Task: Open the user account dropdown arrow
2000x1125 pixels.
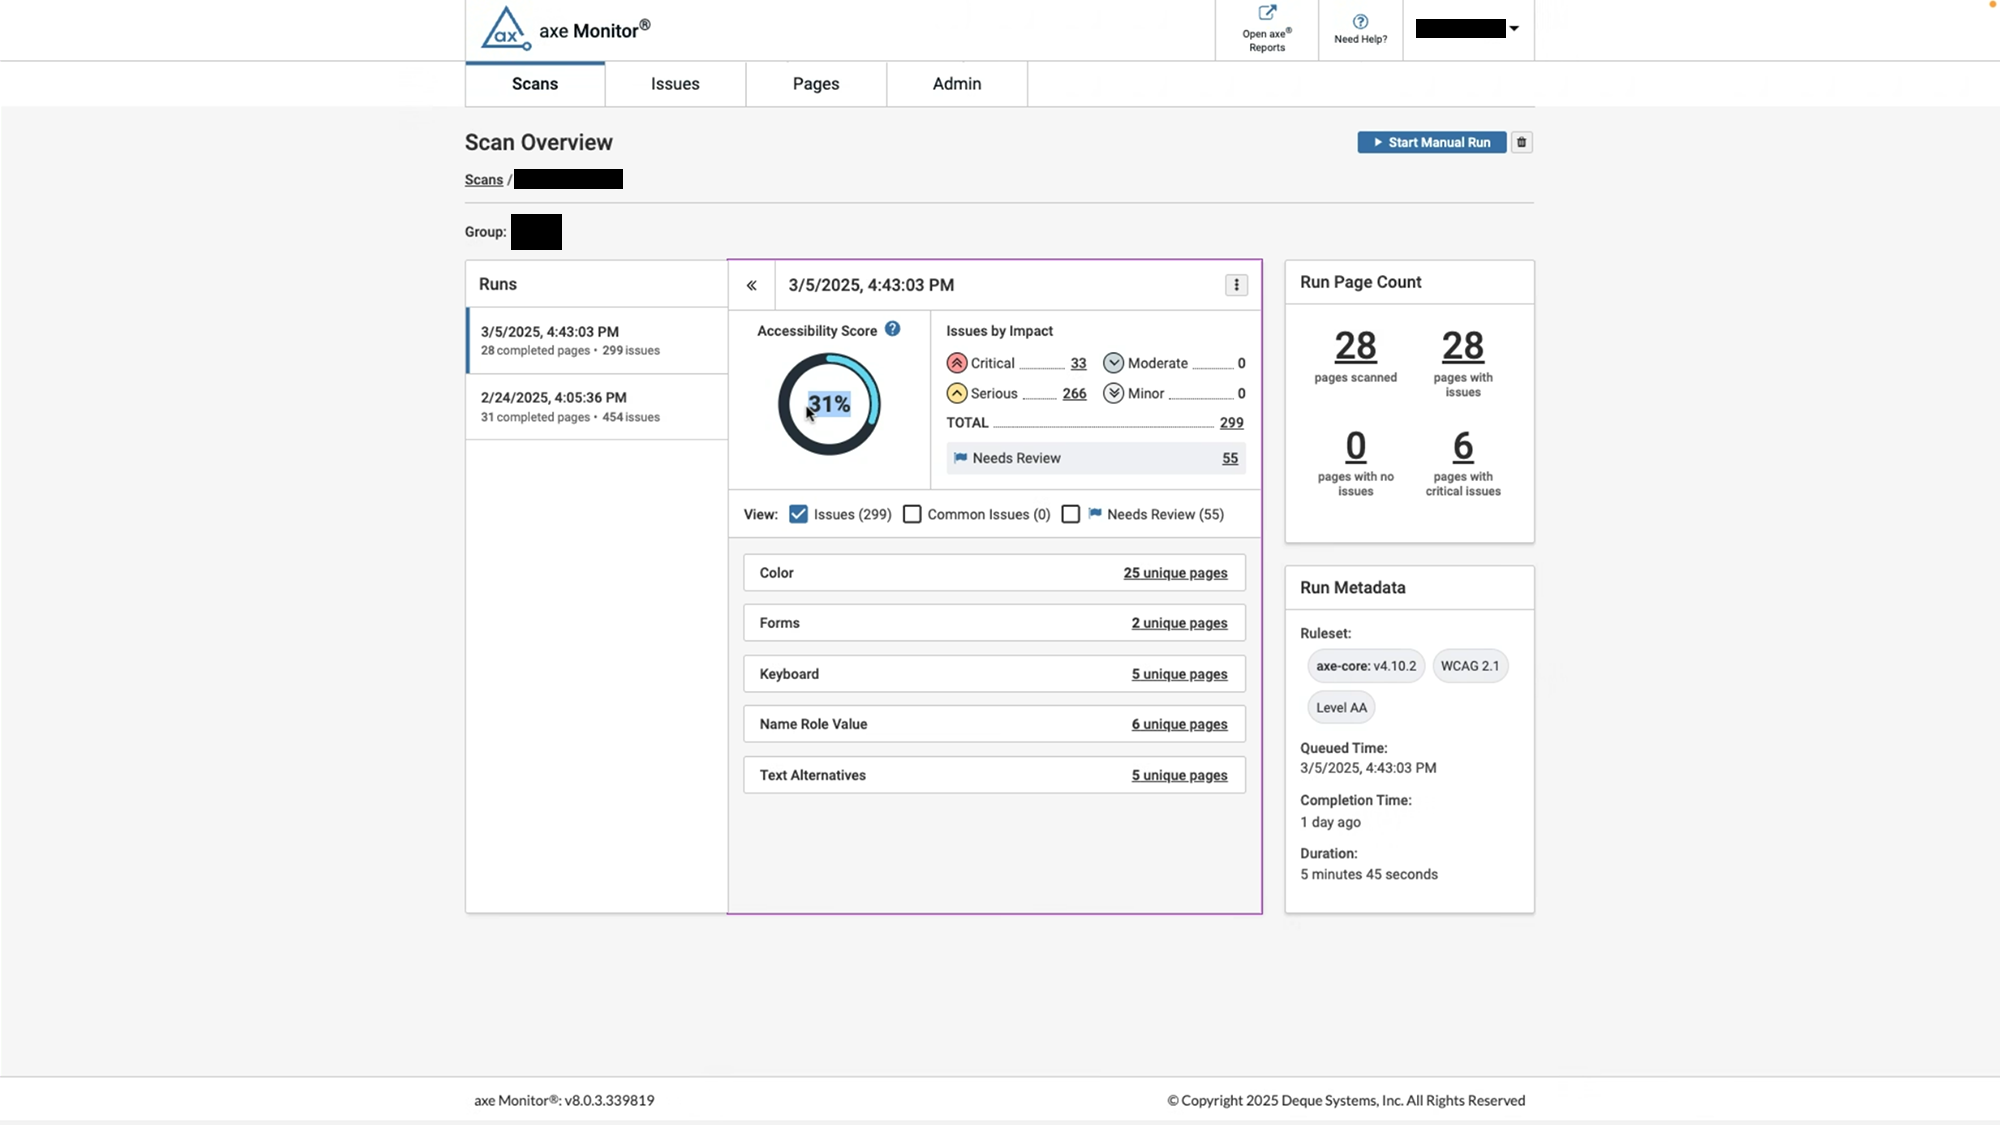Action: 1514,28
